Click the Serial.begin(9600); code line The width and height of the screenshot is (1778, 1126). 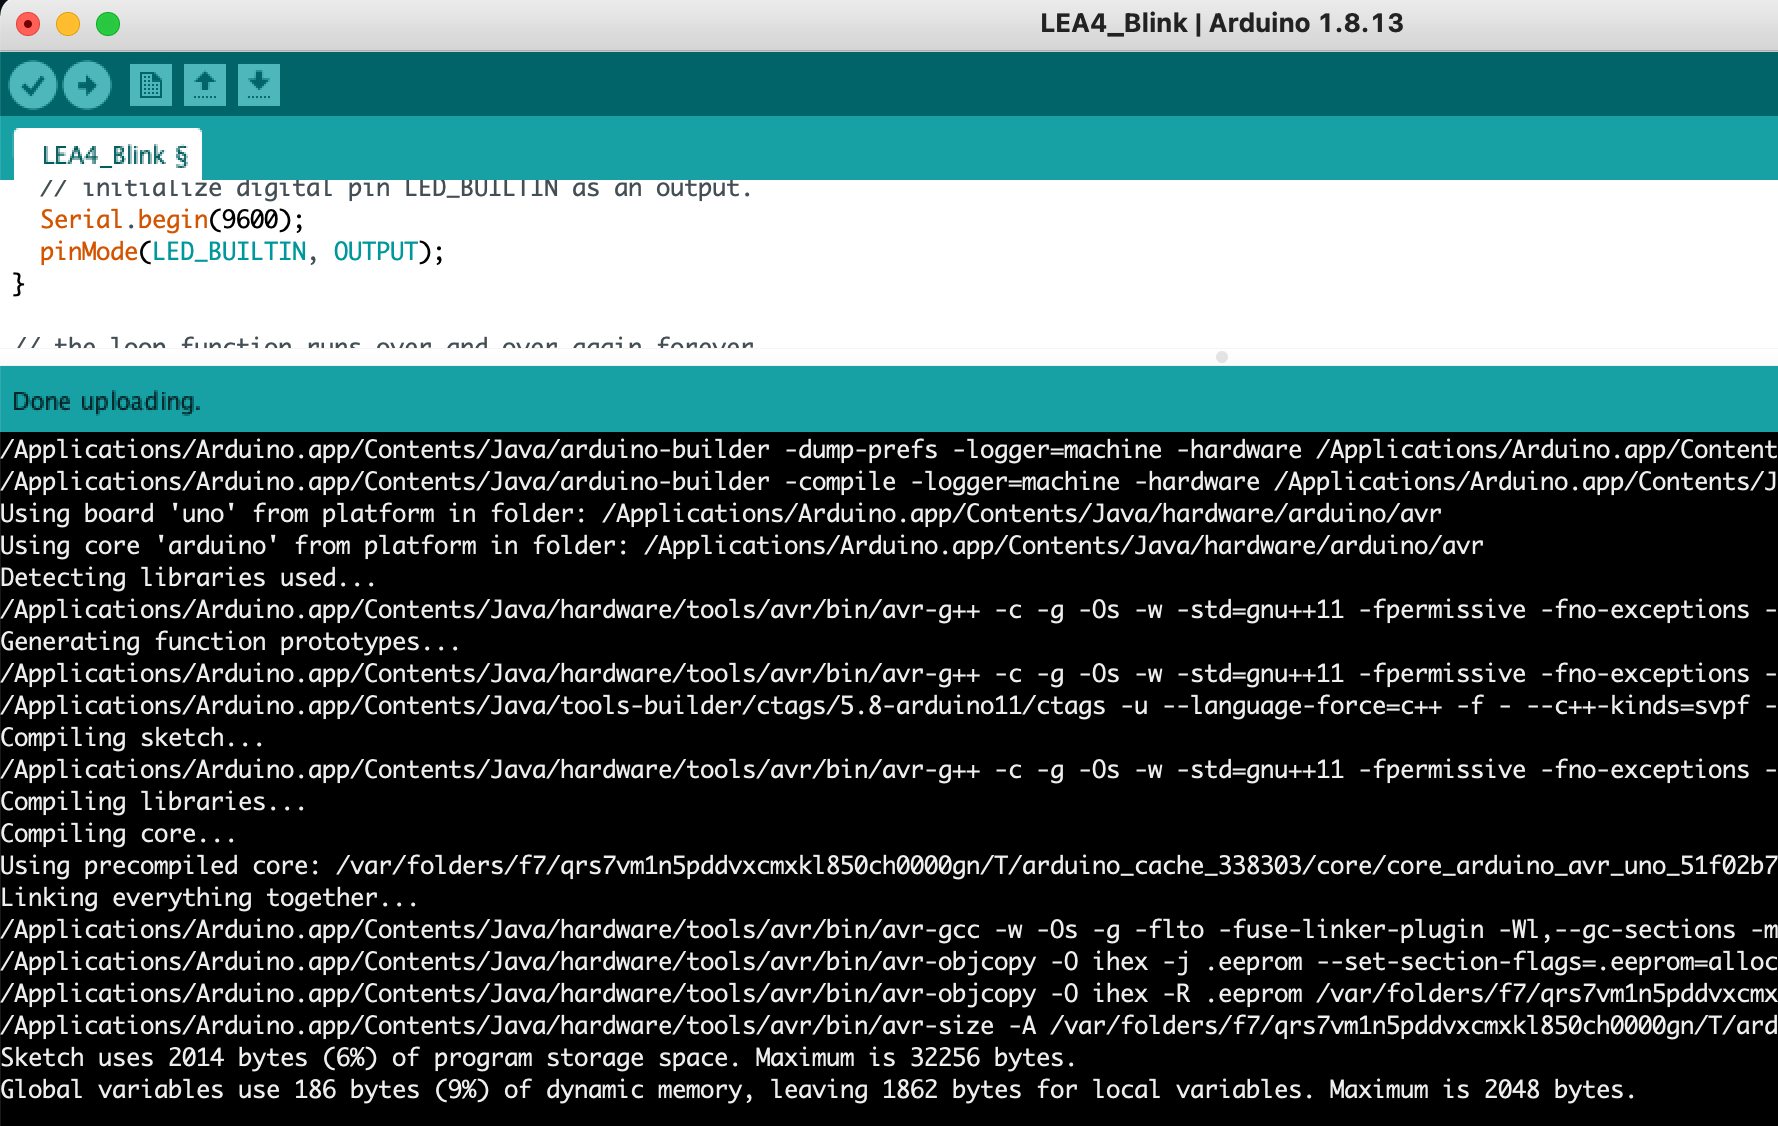coord(172,219)
